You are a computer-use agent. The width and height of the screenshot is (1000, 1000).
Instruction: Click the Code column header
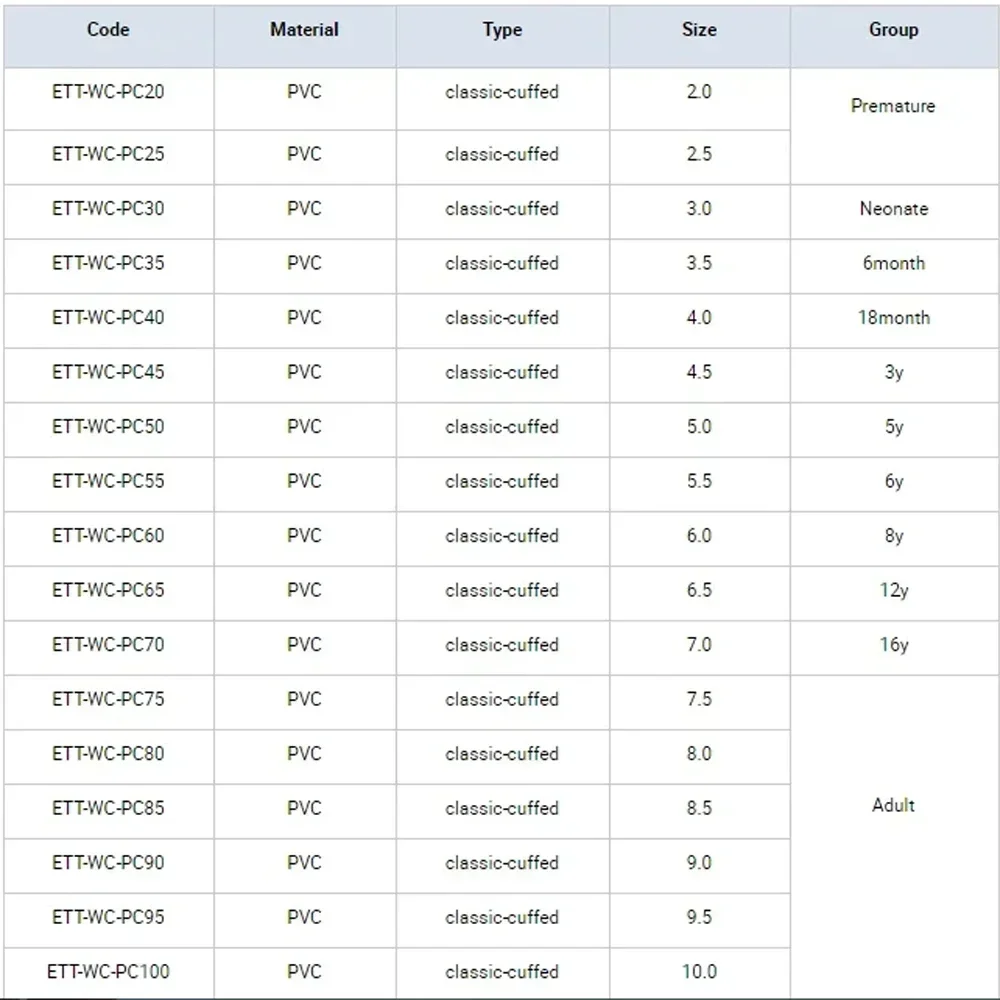[x=108, y=30]
